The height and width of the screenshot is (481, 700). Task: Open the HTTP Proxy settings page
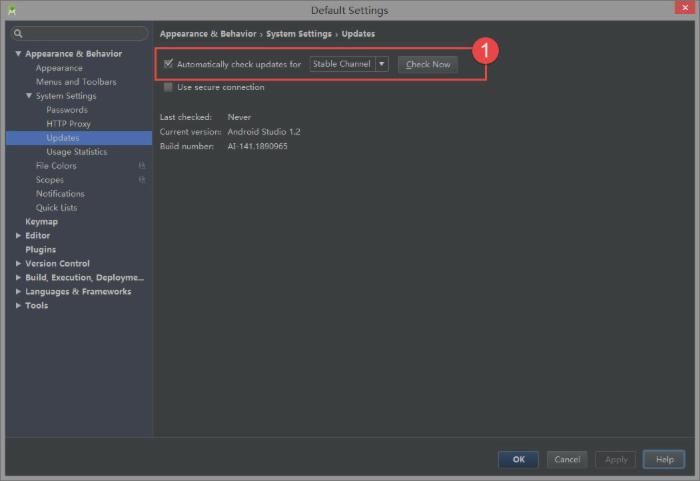(68, 124)
